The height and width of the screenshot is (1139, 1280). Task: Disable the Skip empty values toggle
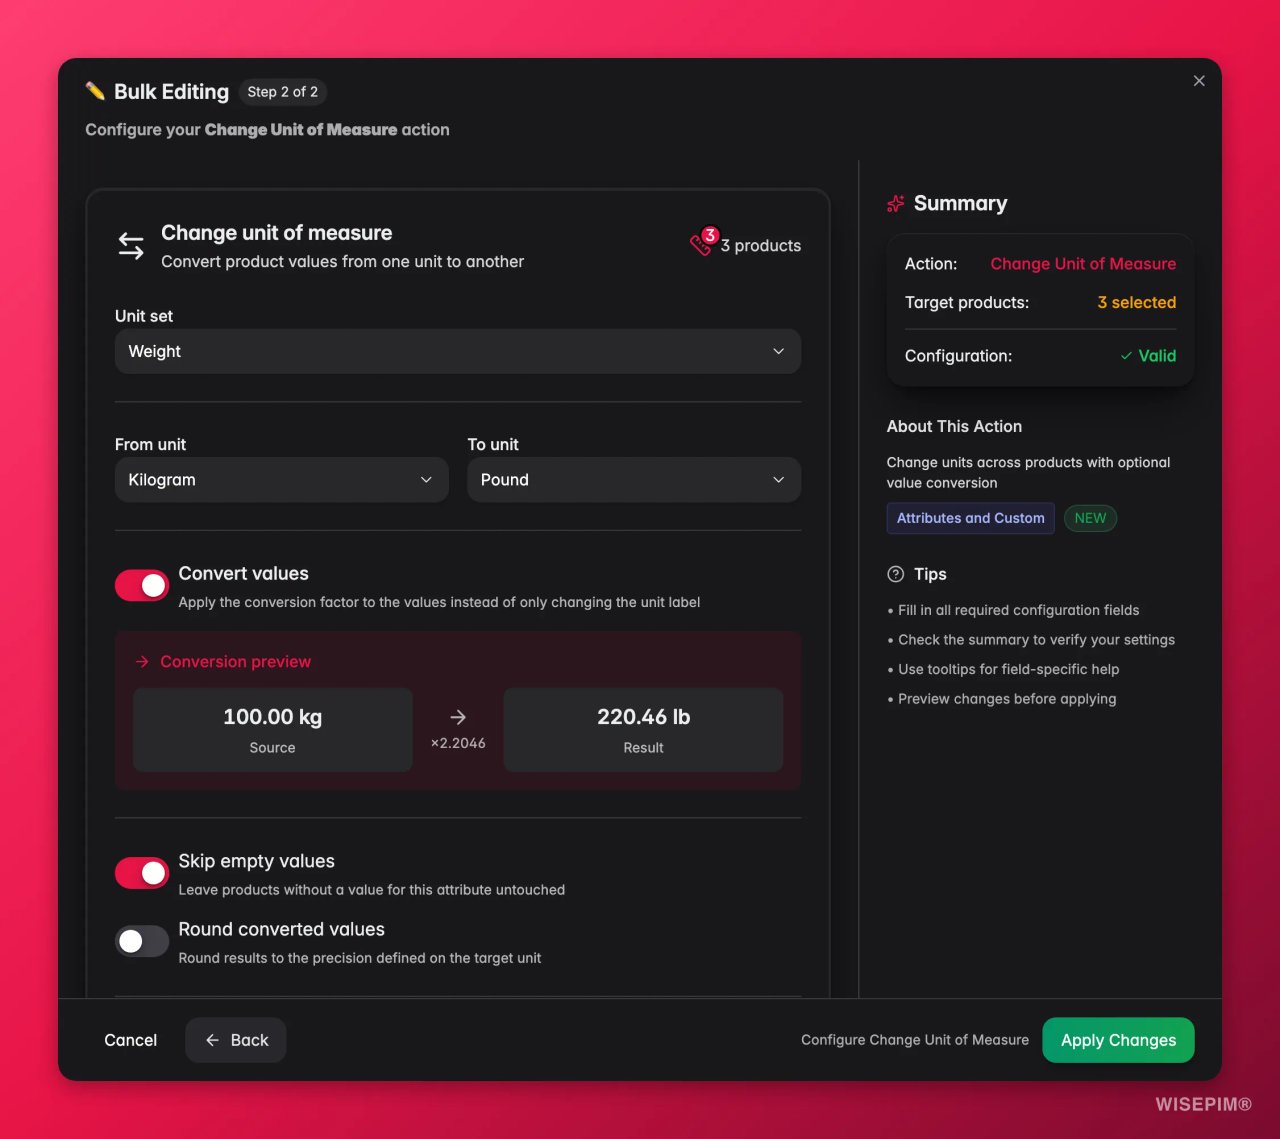coord(142,873)
